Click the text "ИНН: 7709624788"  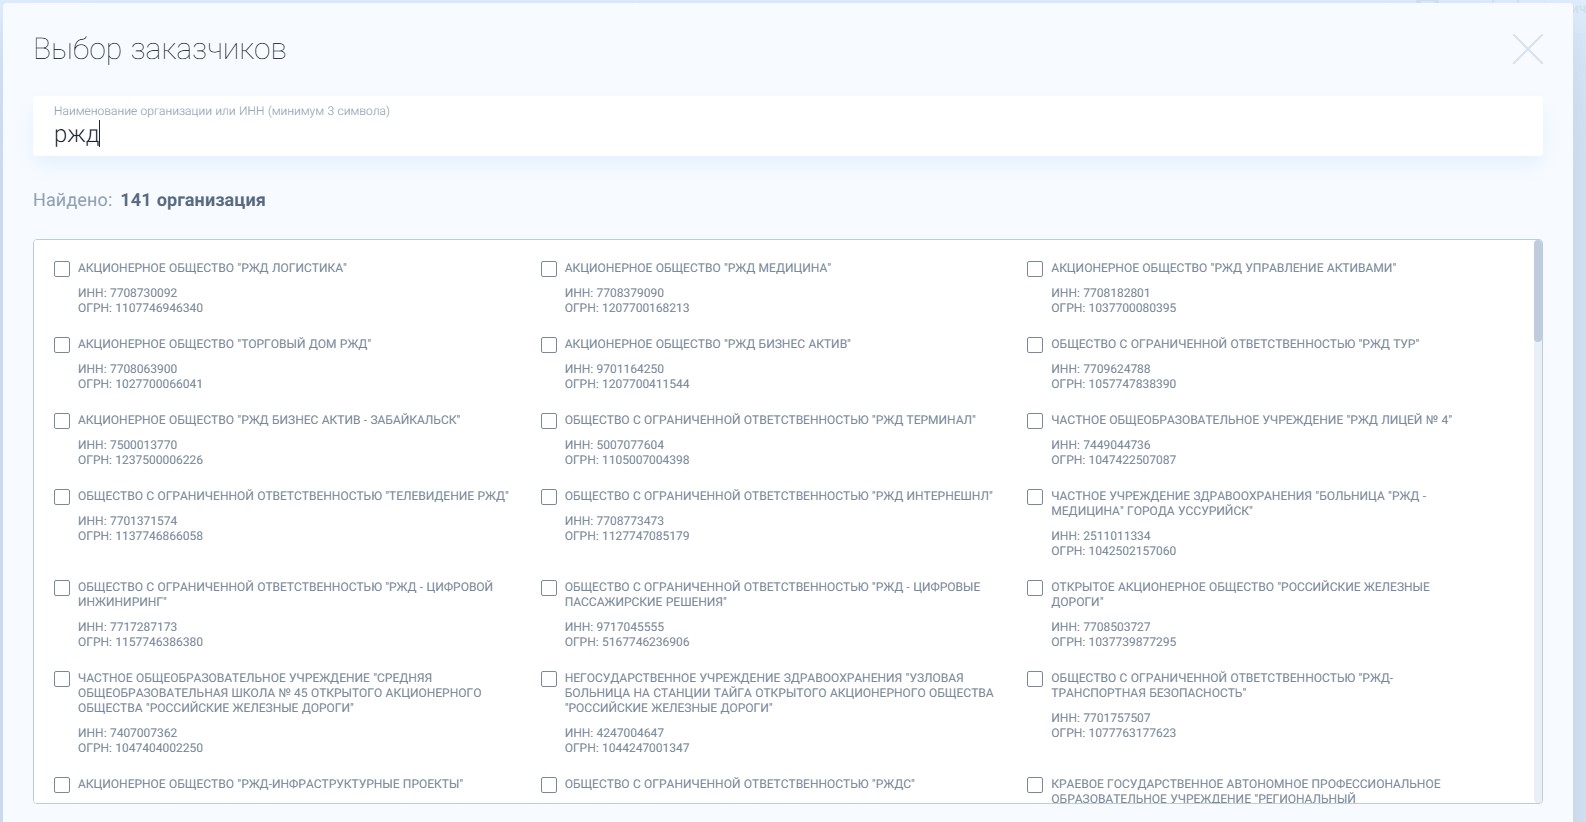pos(1101,369)
